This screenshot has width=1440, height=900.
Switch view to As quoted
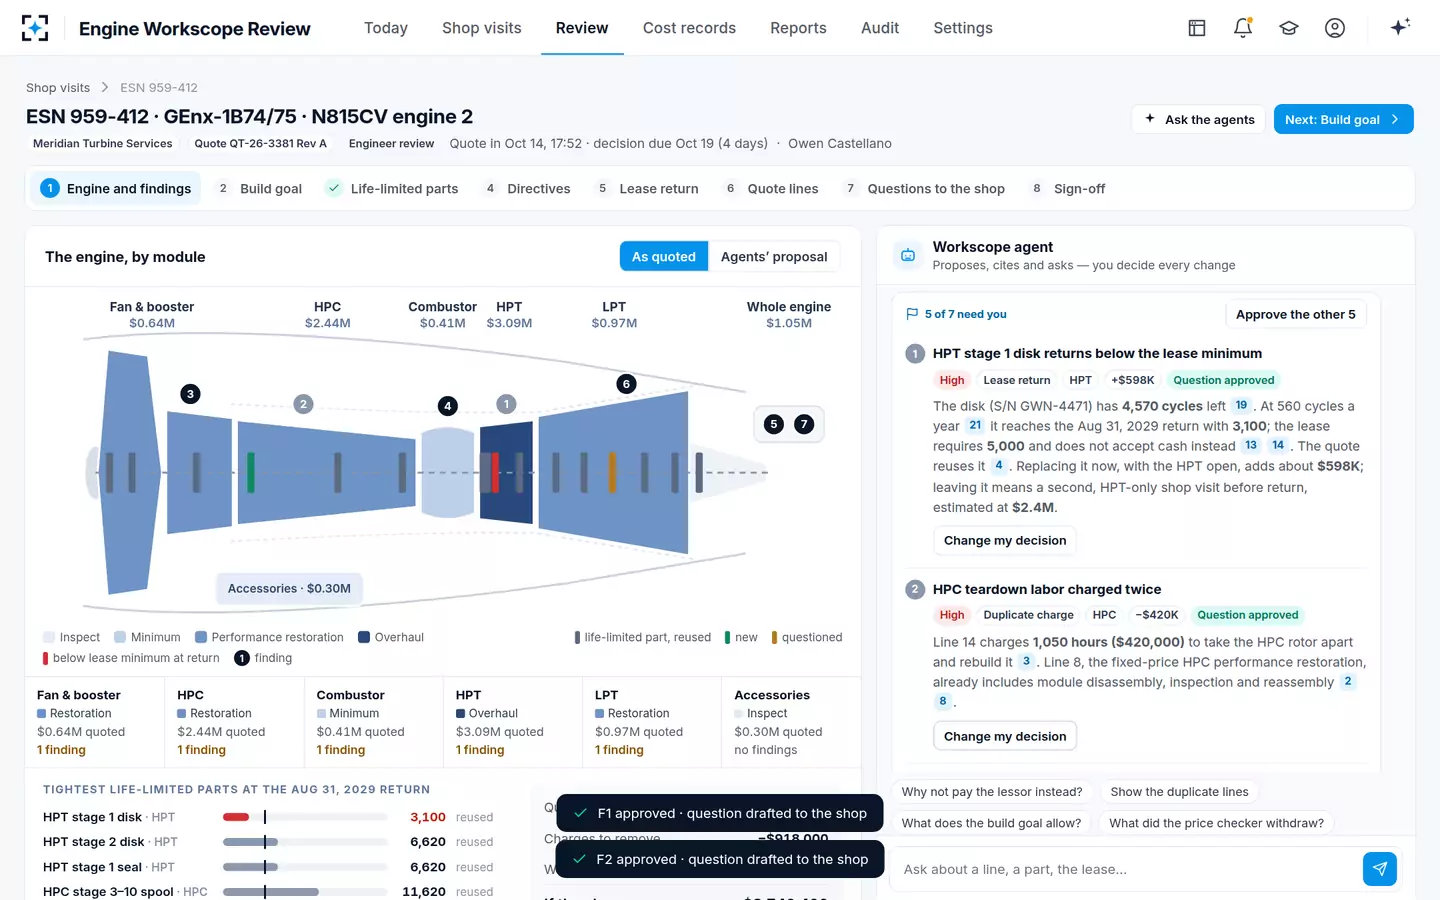tap(664, 257)
